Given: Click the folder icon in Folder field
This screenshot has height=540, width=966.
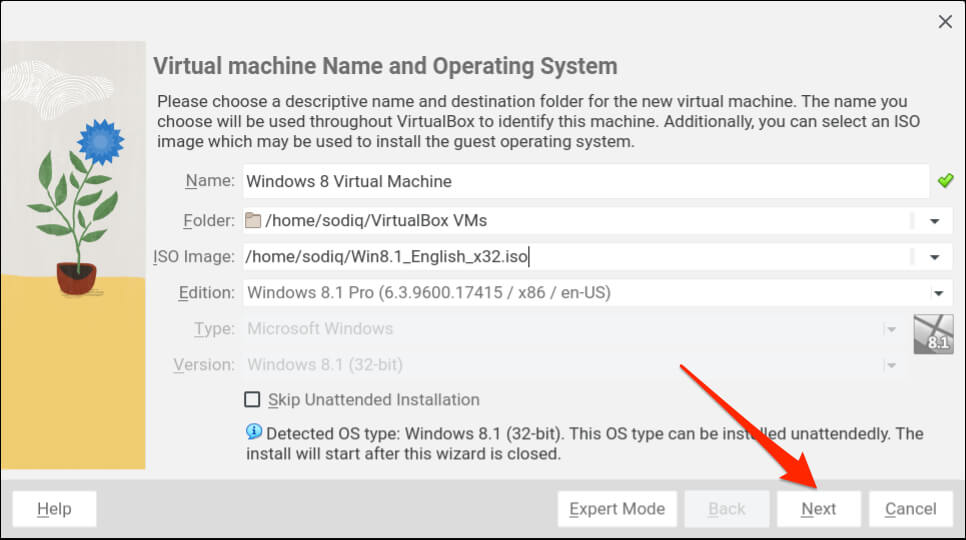Looking at the screenshot, I should coord(253,220).
